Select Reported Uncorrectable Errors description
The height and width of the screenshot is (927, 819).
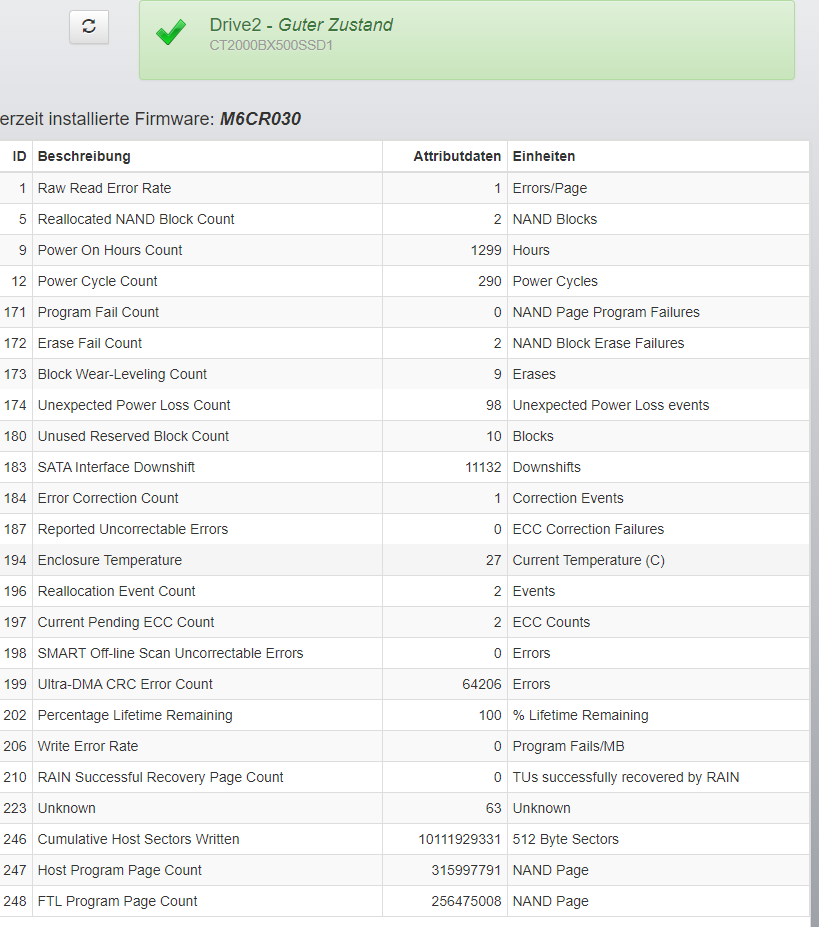[x=133, y=529]
